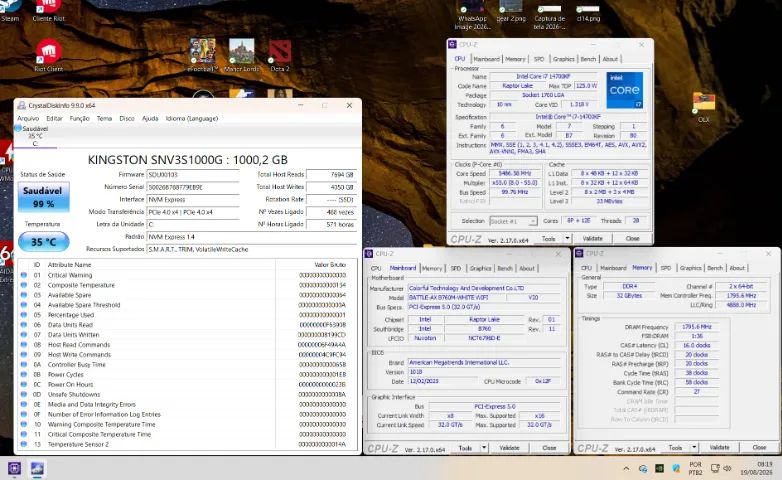The height and width of the screenshot is (480, 782).
Task: Select the Saudável 35 °C C: disk tab
Action: click(35, 136)
